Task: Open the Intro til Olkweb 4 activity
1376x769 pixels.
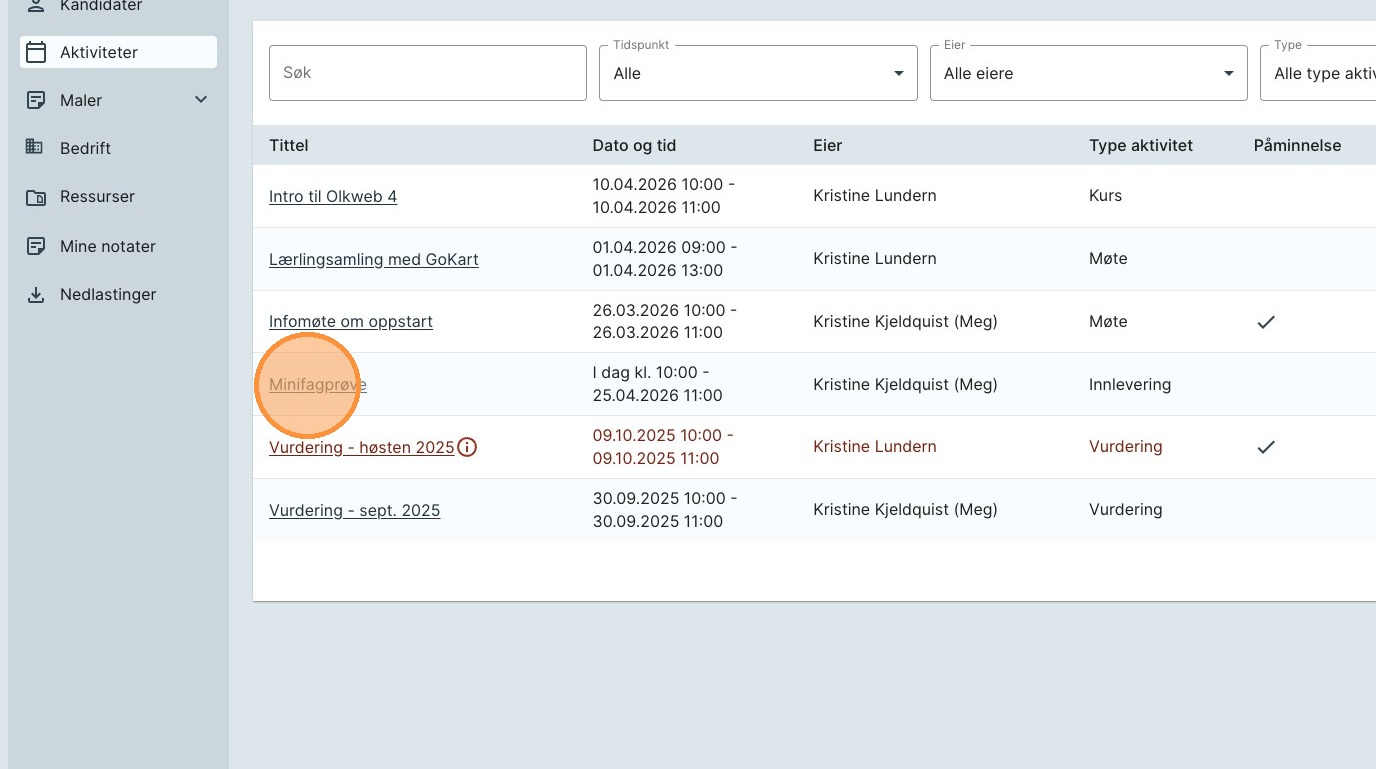Action: (333, 197)
